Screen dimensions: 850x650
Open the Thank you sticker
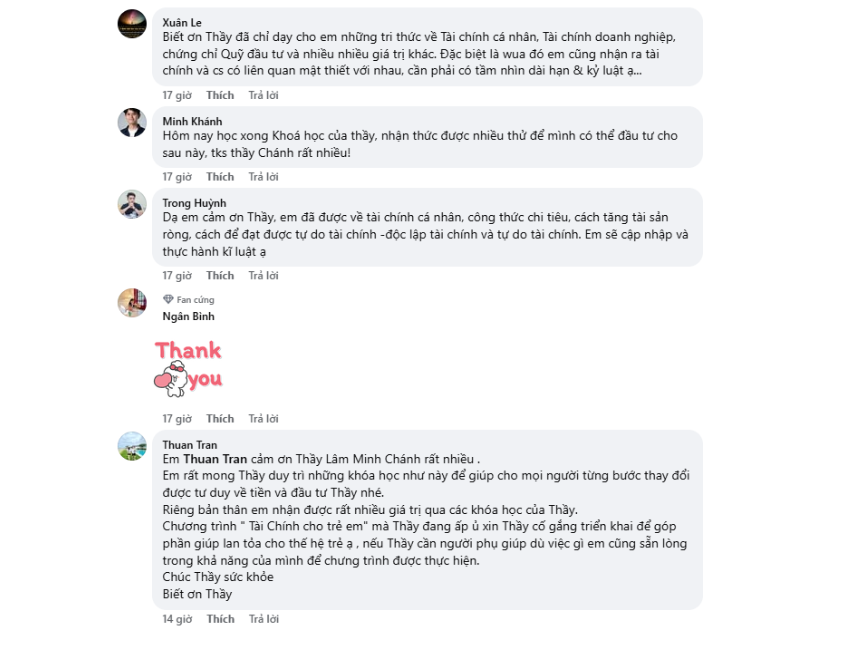pyautogui.click(x=188, y=366)
